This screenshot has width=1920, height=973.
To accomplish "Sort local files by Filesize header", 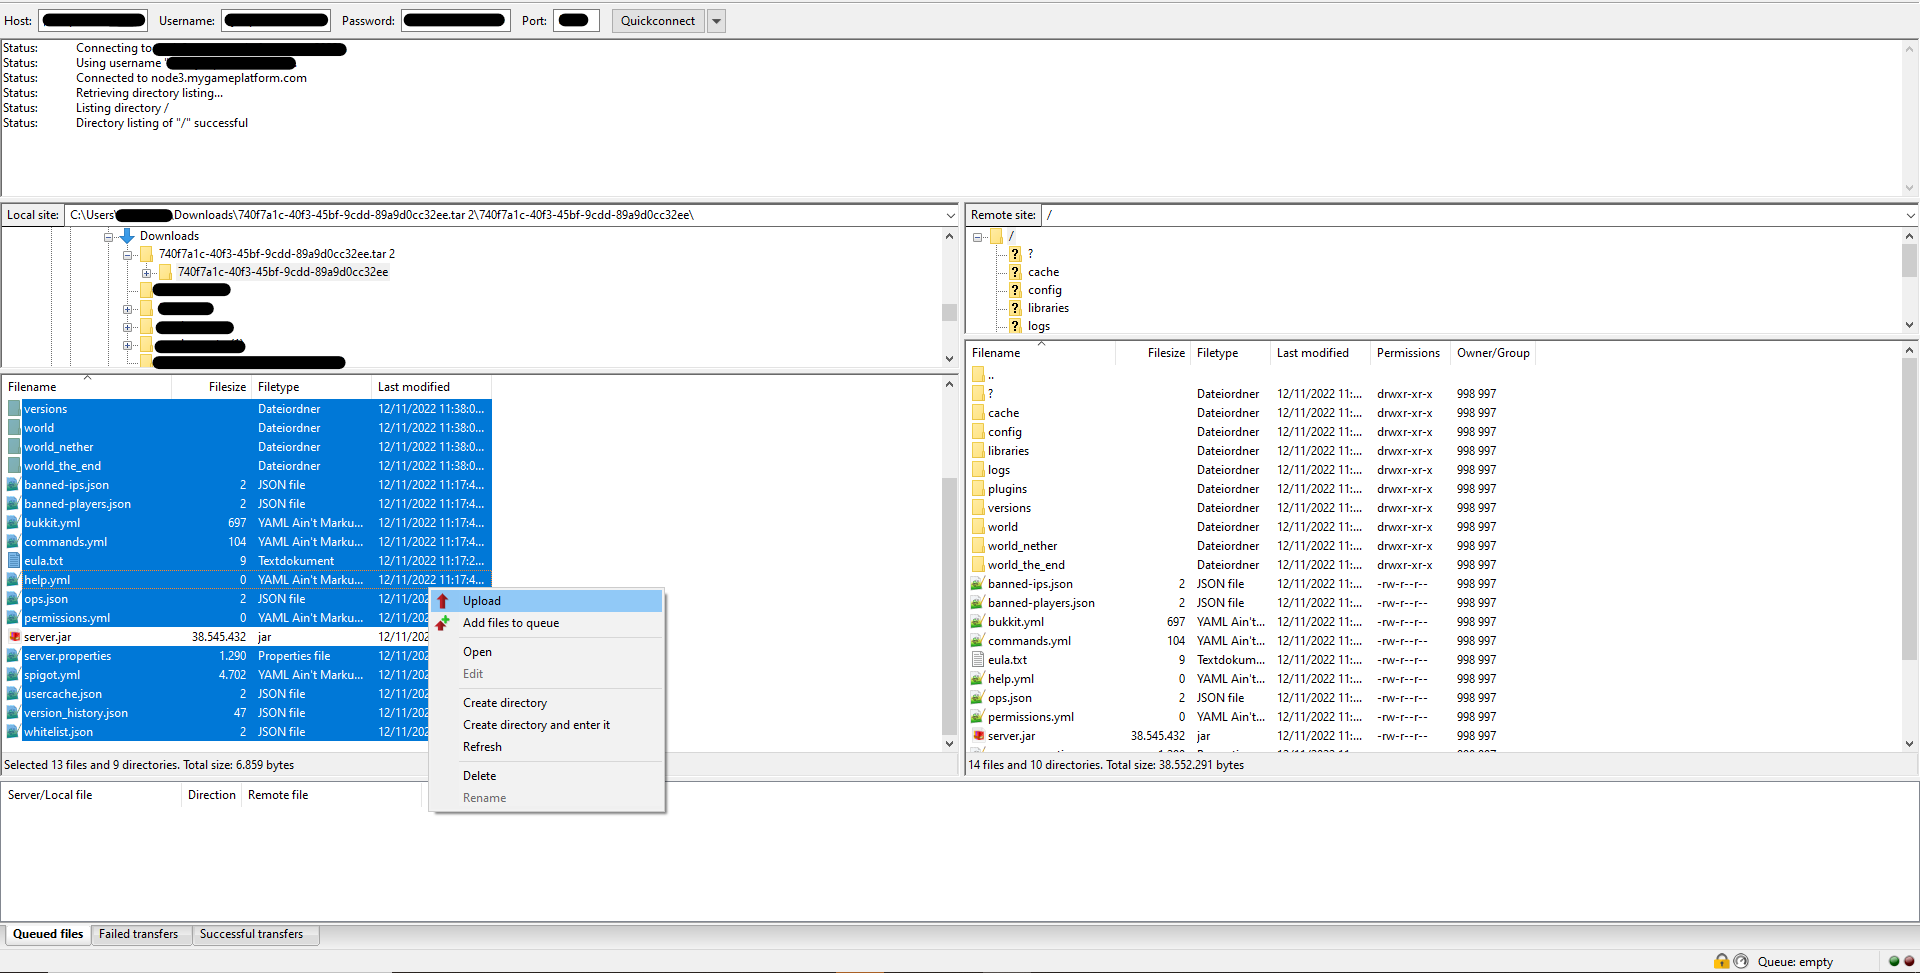I will pos(211,387).
